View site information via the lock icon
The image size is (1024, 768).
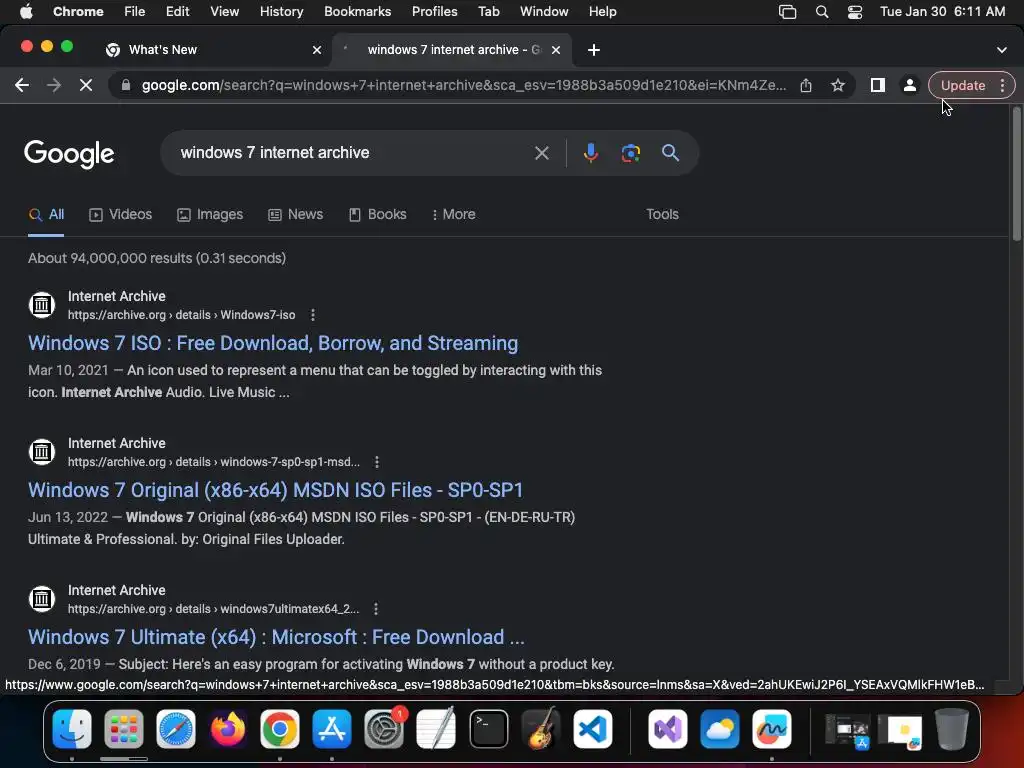126,86
